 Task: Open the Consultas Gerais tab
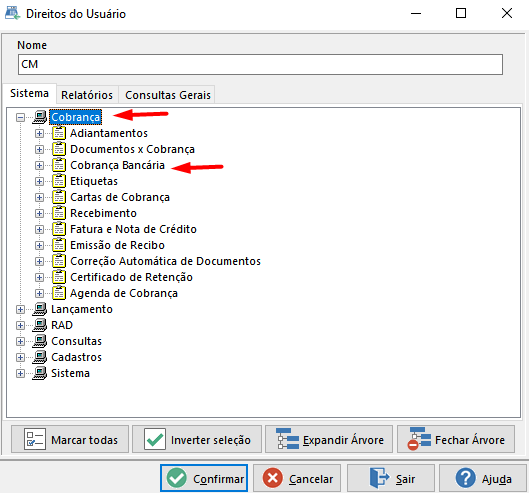(x=168, y=95)
